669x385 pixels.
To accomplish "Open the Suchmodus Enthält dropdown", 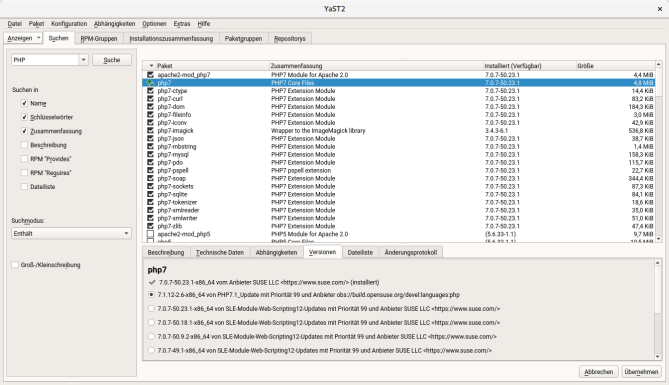I will [71, 233].
